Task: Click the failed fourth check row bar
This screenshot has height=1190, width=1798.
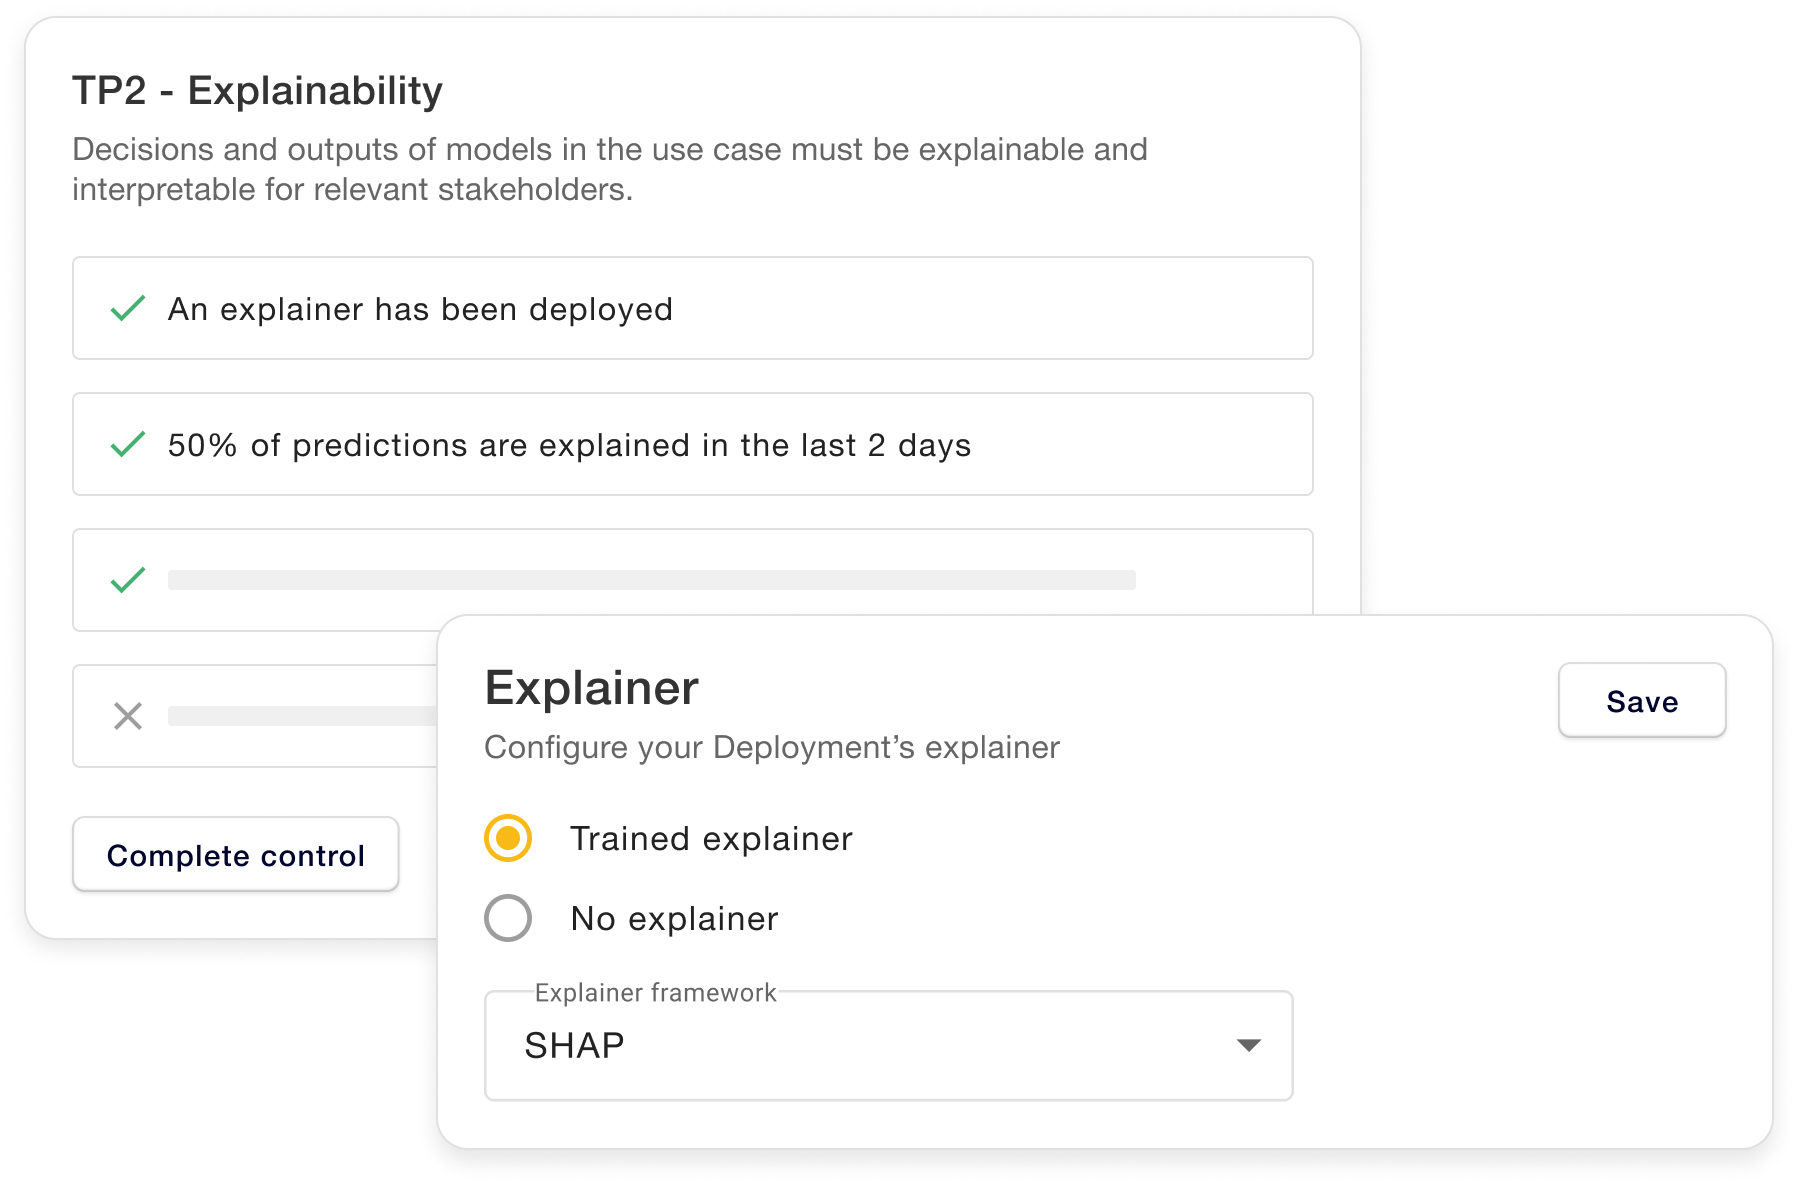Action: (x=302, y=716)
